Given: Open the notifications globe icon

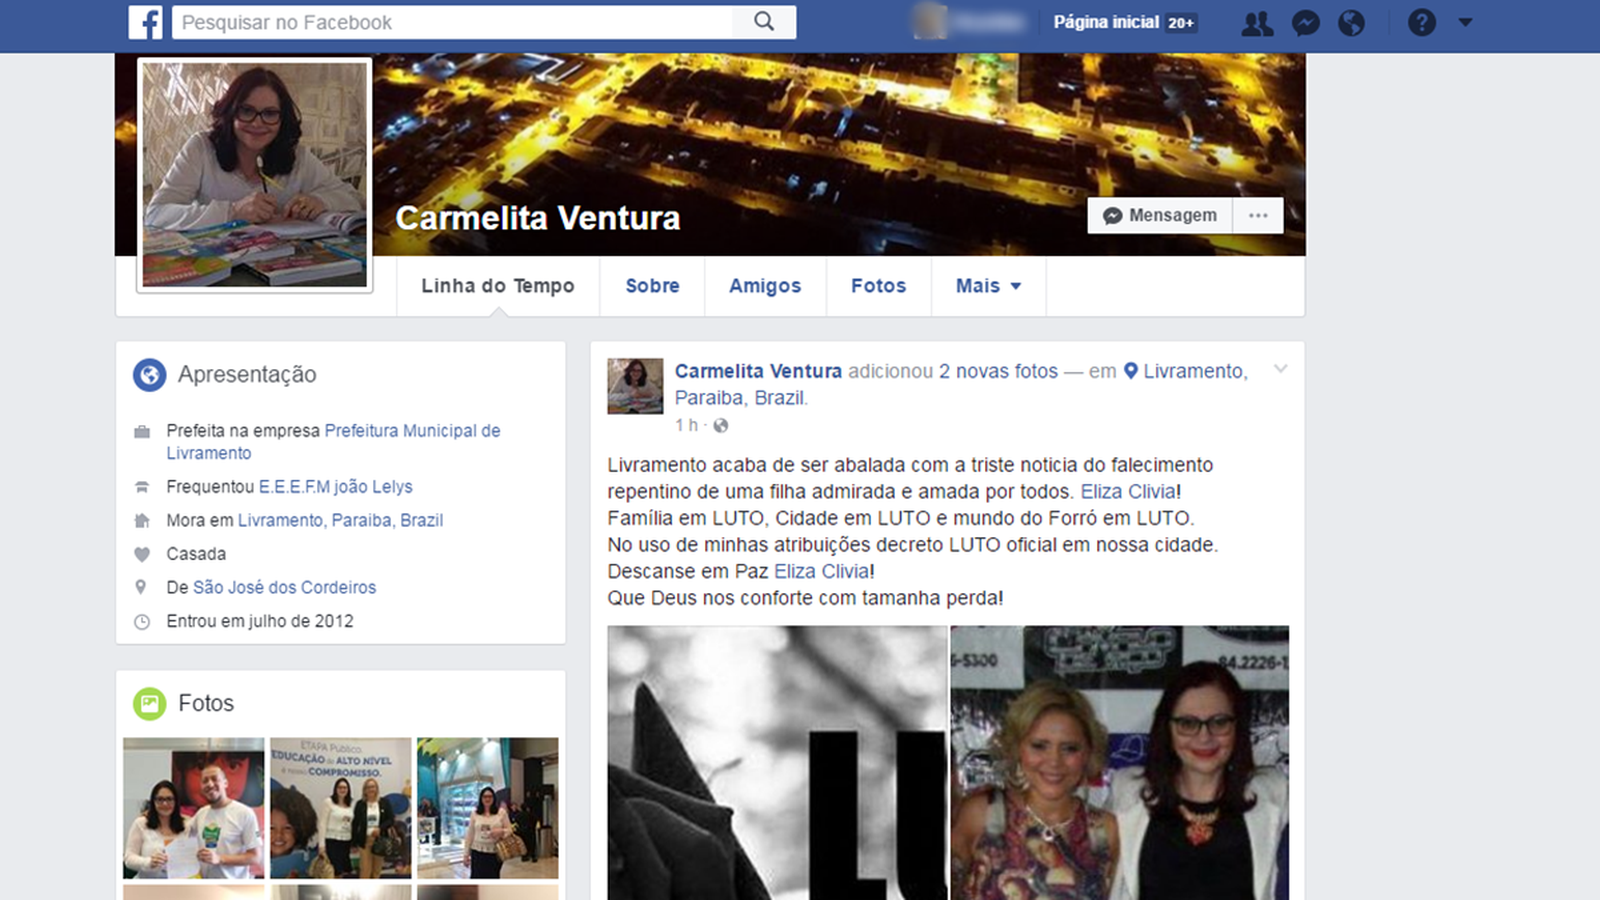Looking at the screenshot, I should [1351, 23].
